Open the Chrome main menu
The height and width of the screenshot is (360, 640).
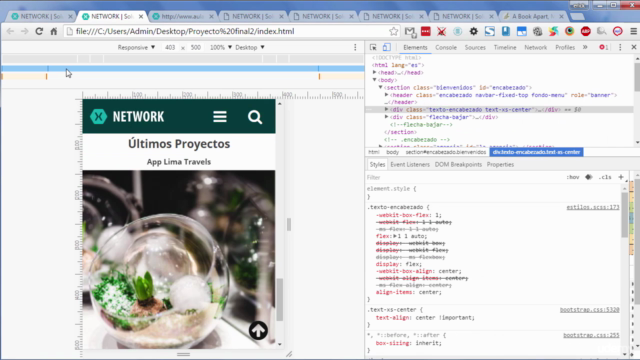click(633, 31)
